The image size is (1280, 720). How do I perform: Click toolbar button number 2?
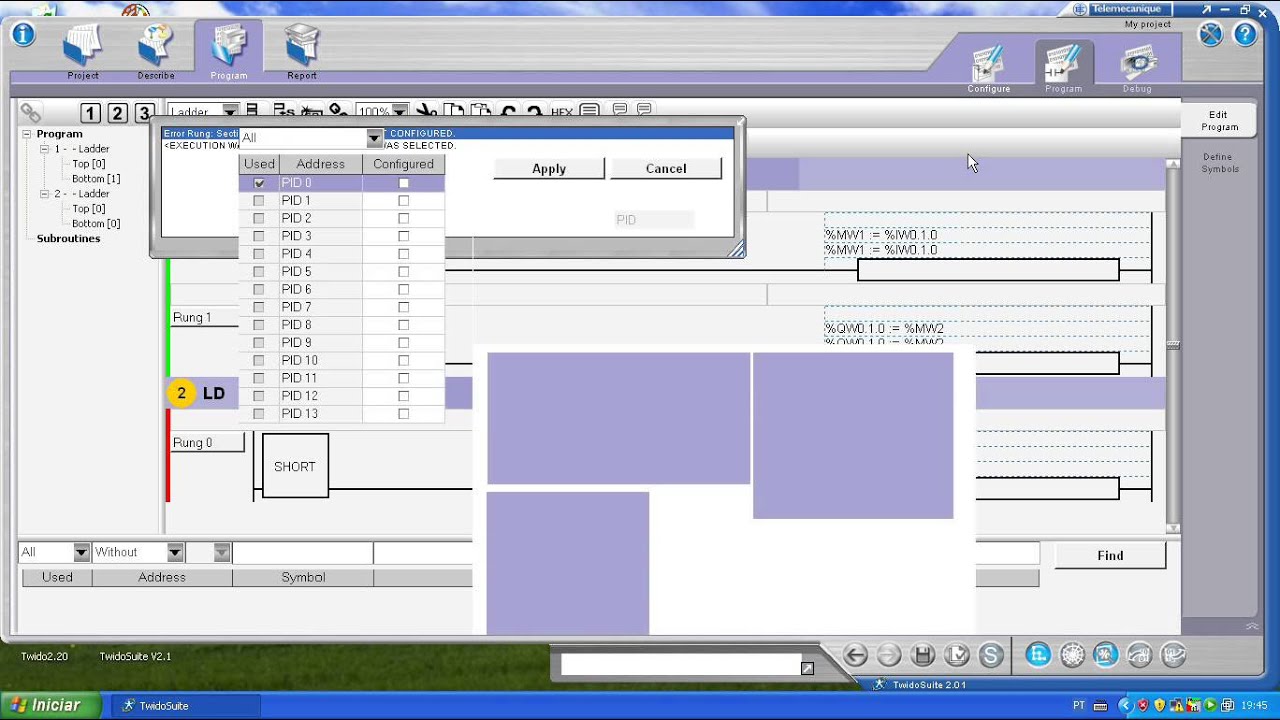click(118, 113)
